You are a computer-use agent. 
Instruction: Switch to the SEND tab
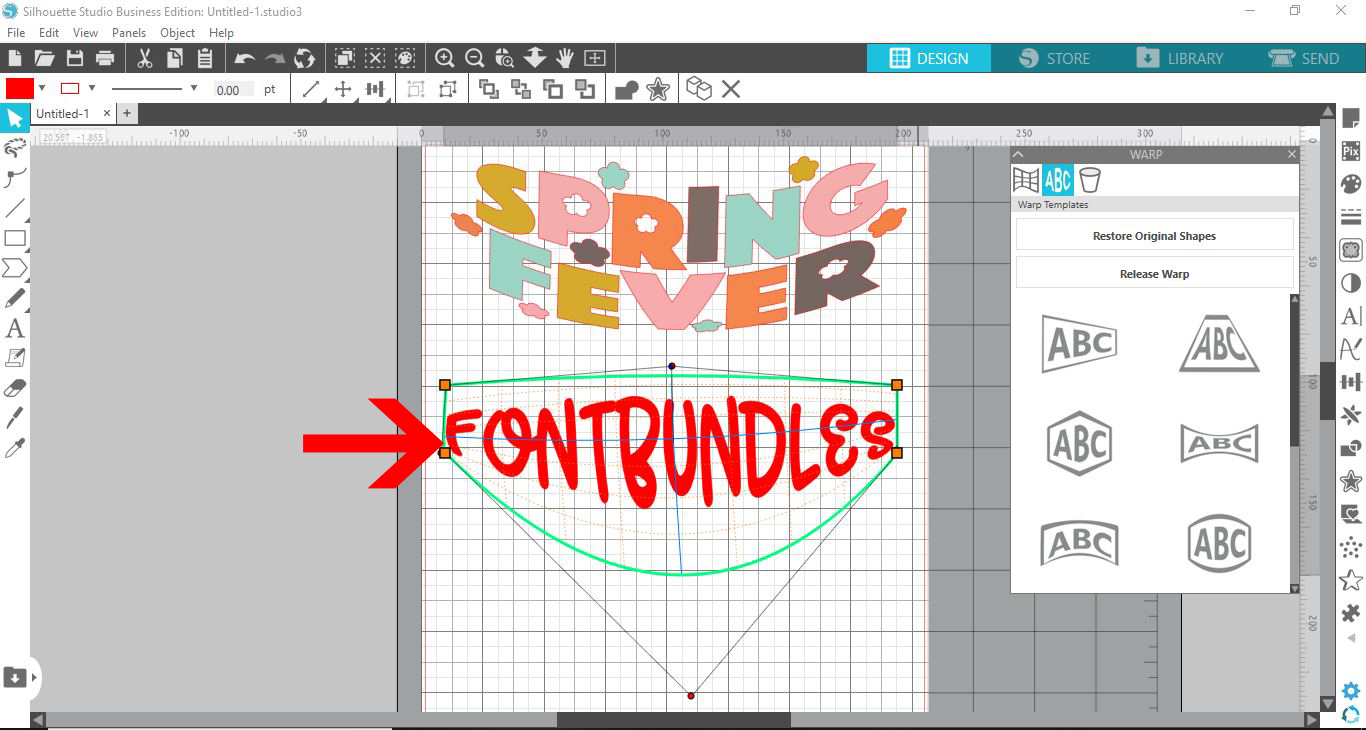point(1303,58)
